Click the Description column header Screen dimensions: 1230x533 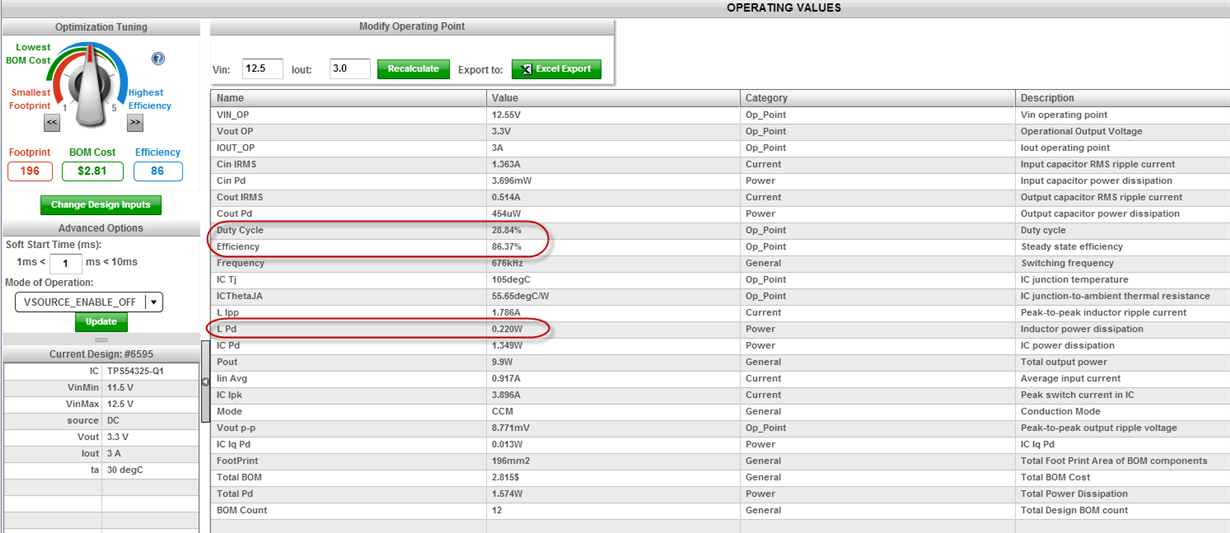coord(1120,98)
